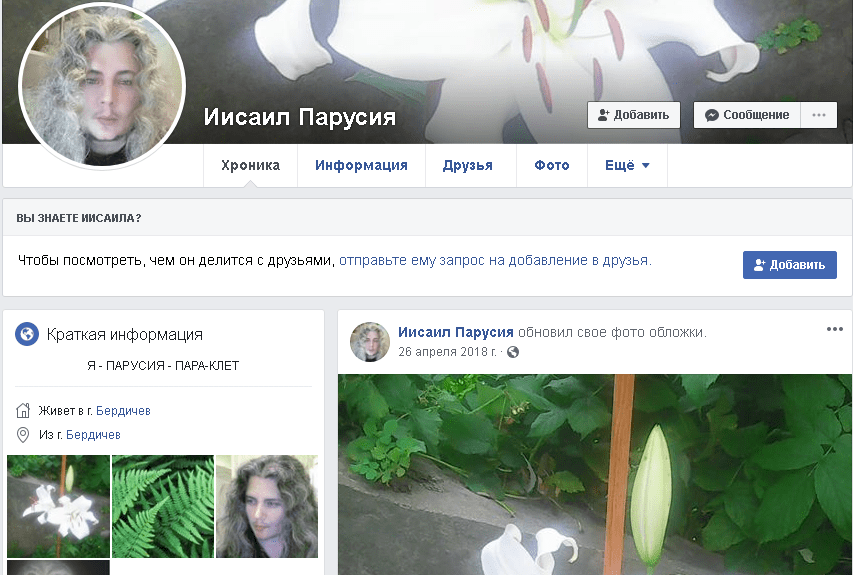Click the Сообщение button

pos(747,115)
